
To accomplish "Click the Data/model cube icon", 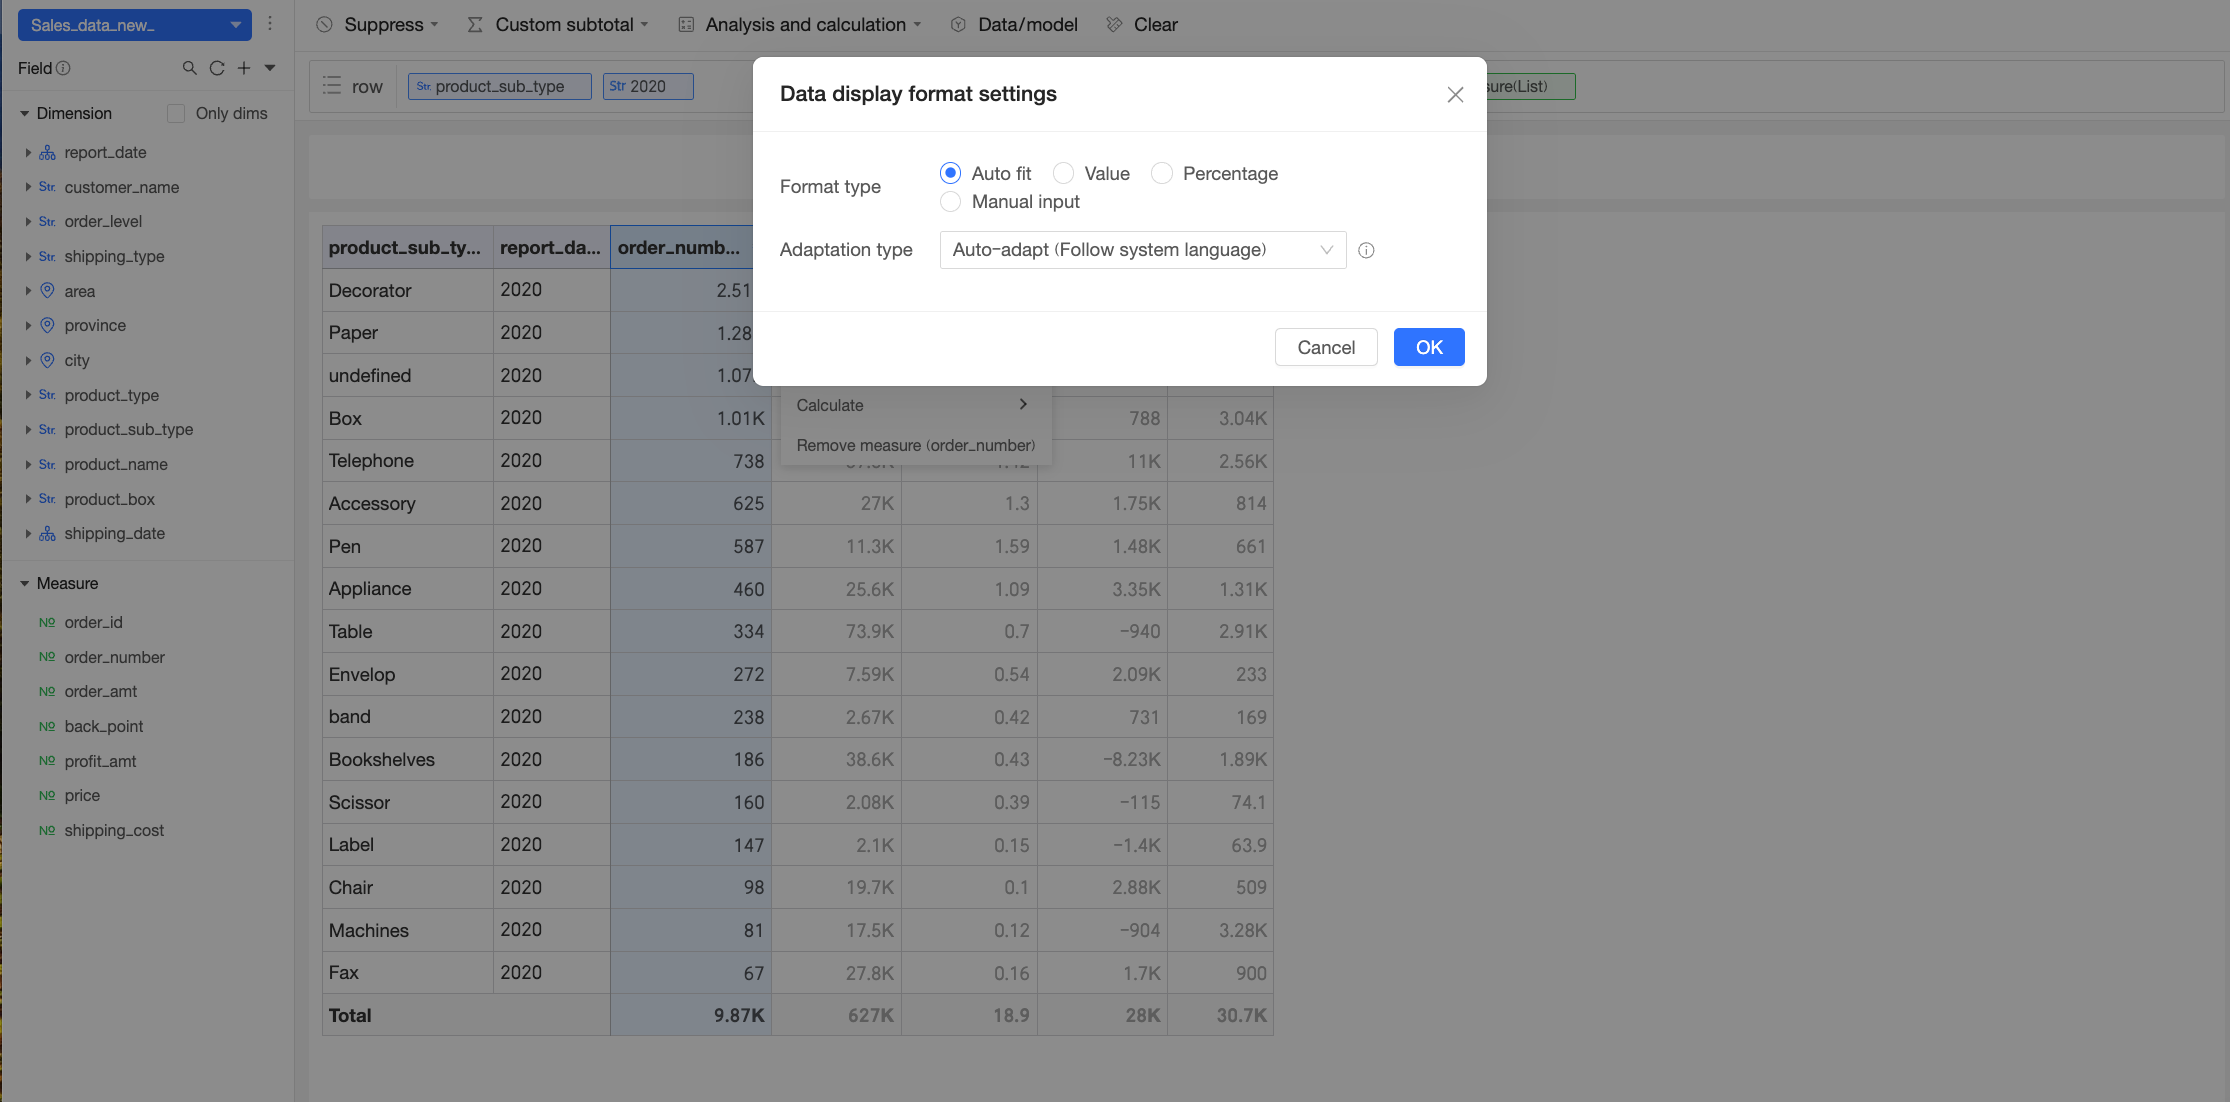I will pos(958,24).
